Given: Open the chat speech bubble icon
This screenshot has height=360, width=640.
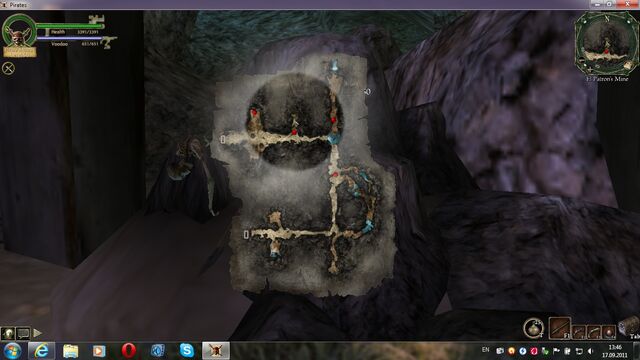Looking at the screenshot, I should click(x=23, y=333).
